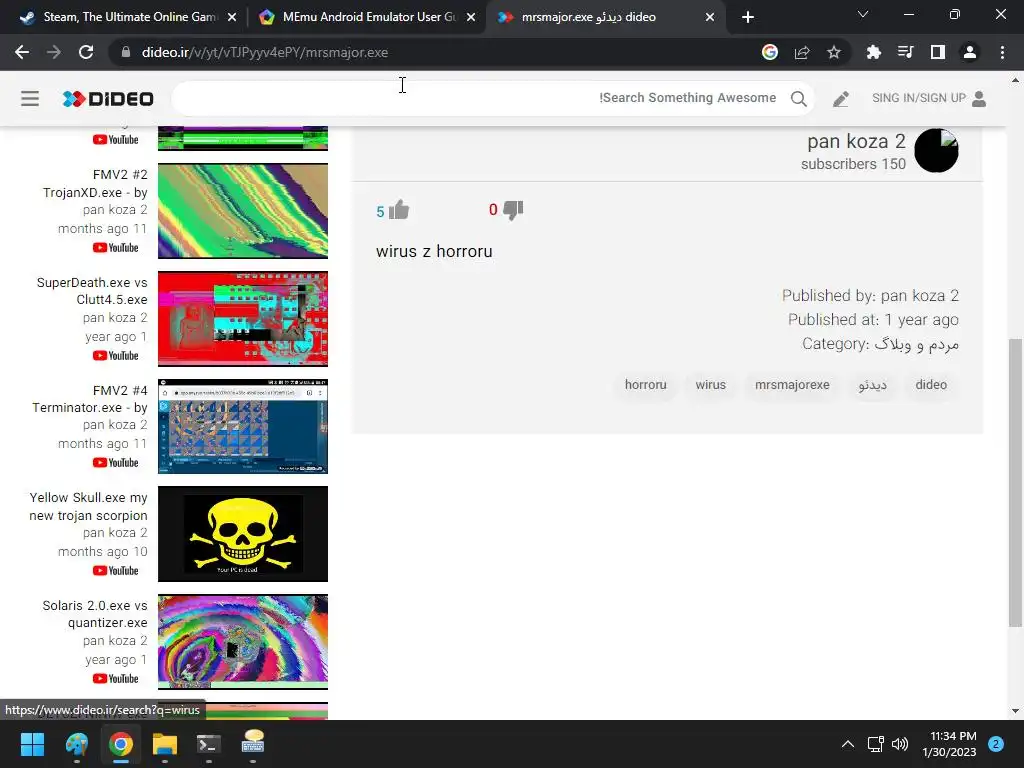Close the MEmu tab
This screenshot has height=768, width=1024.
click(471, 18)
